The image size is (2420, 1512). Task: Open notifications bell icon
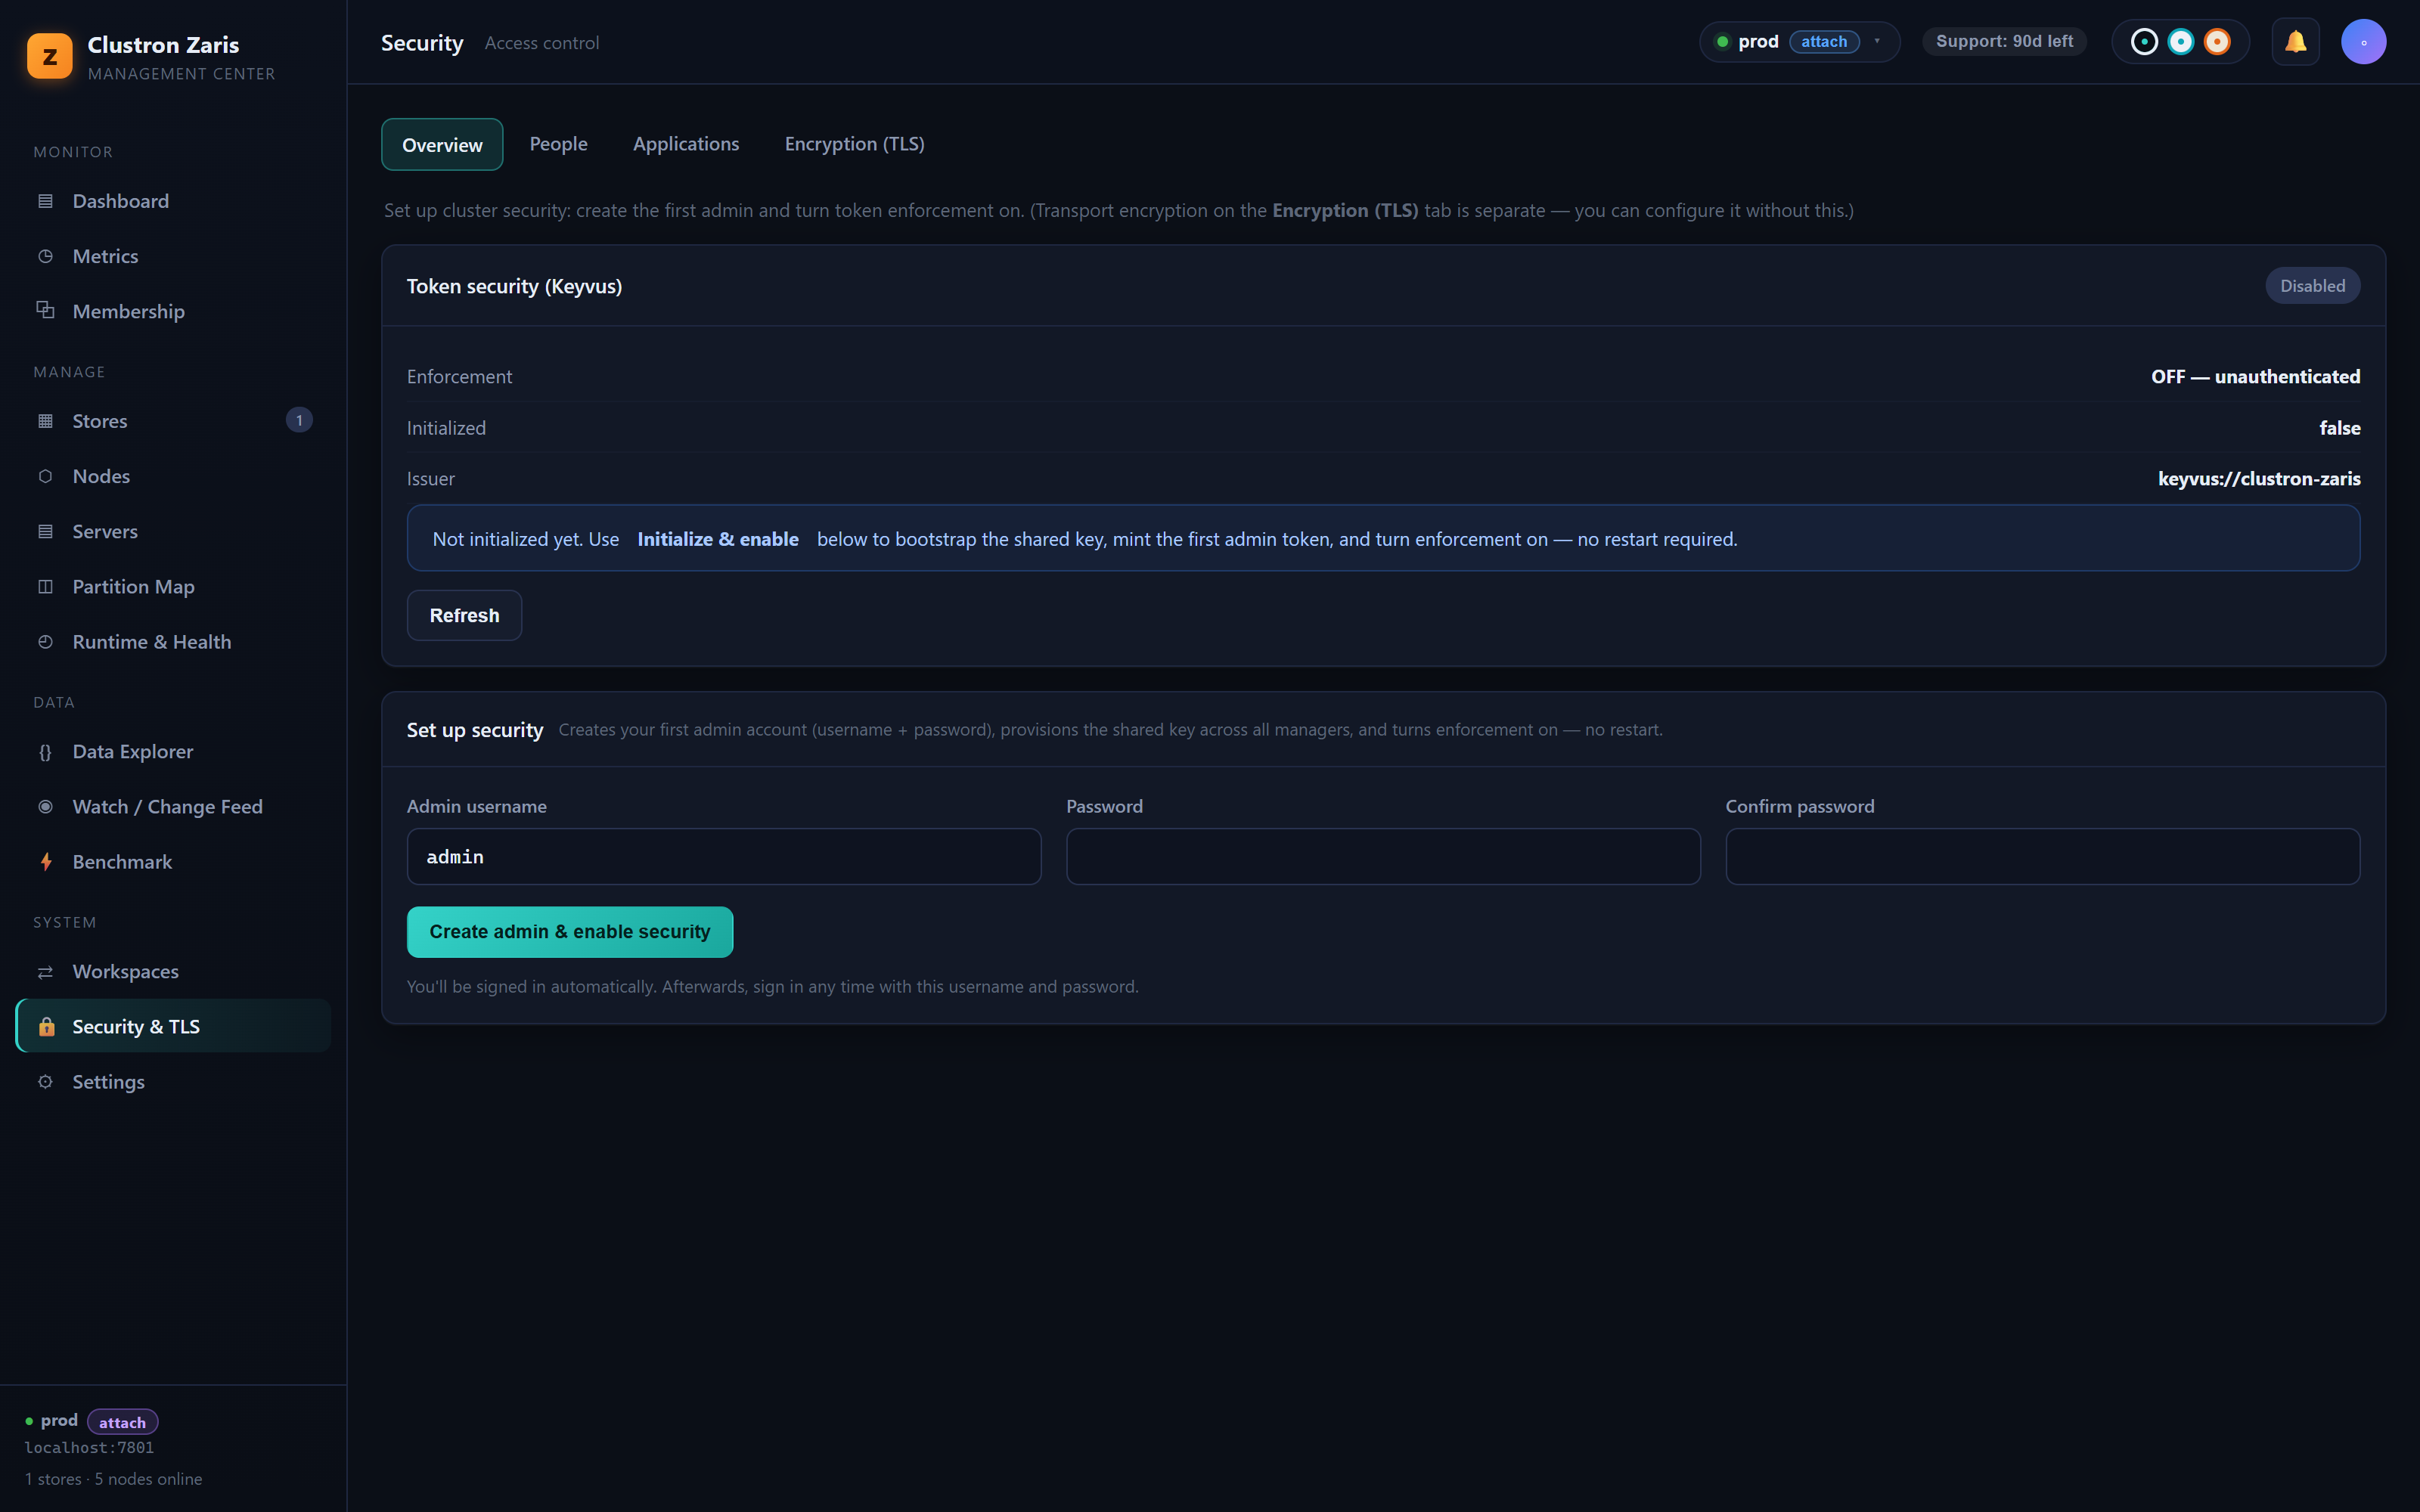pyautogui.click(x=2295, y=42)
